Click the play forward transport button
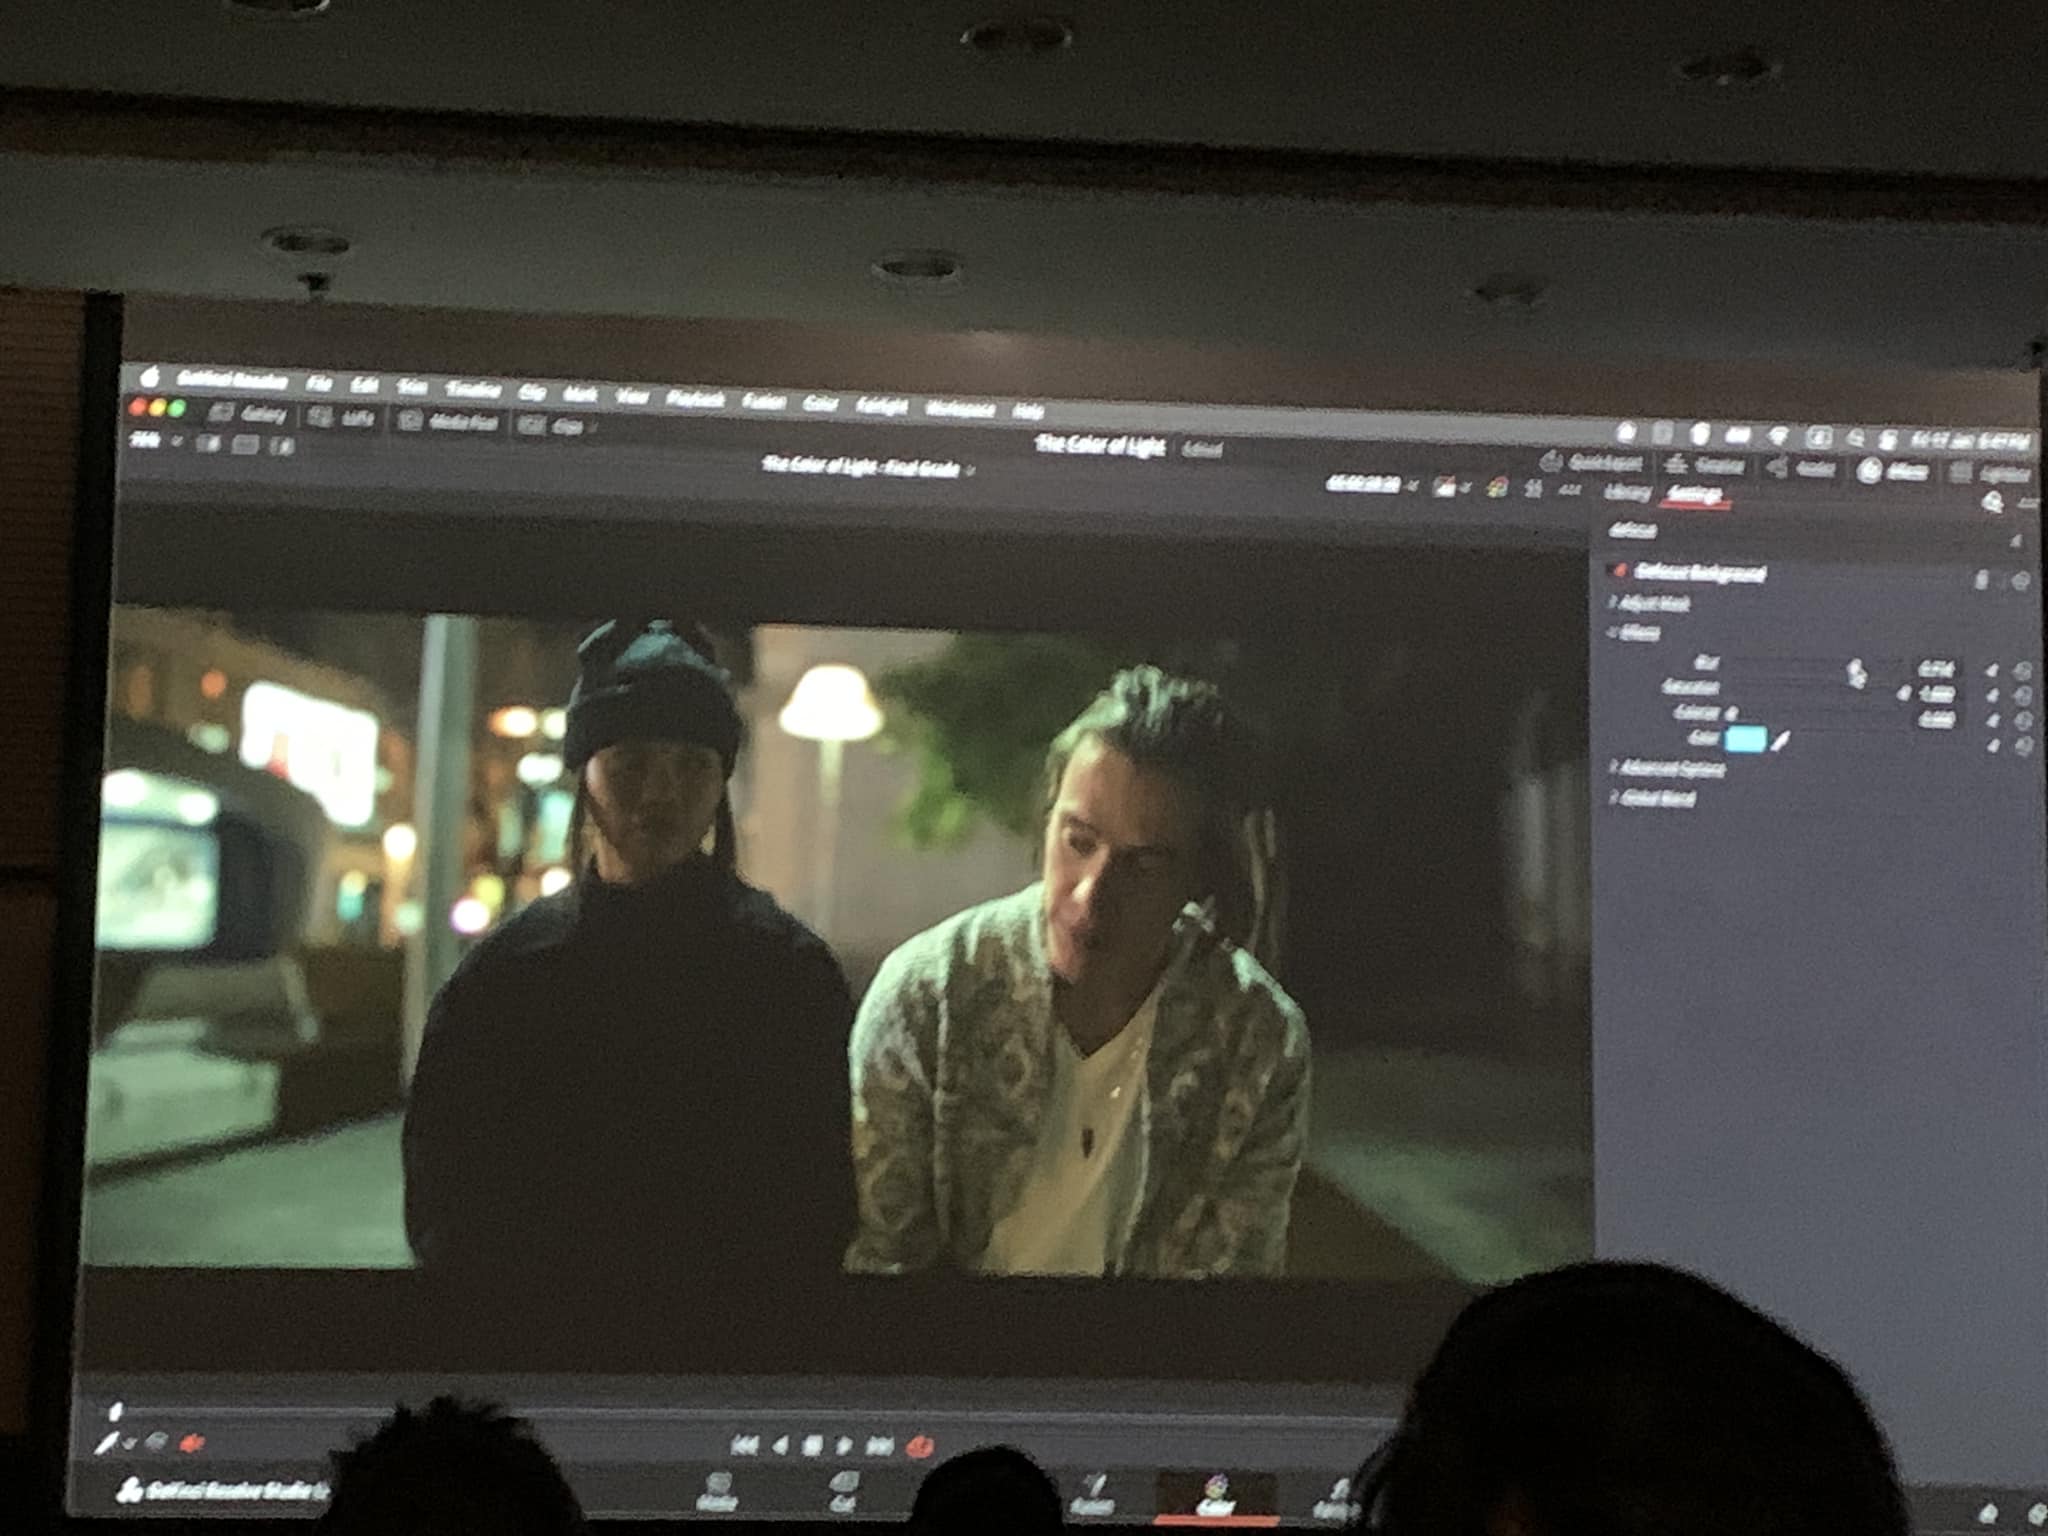Screen dimensions: 2048x1536 pyautogui.click(x=845, y=1445)
